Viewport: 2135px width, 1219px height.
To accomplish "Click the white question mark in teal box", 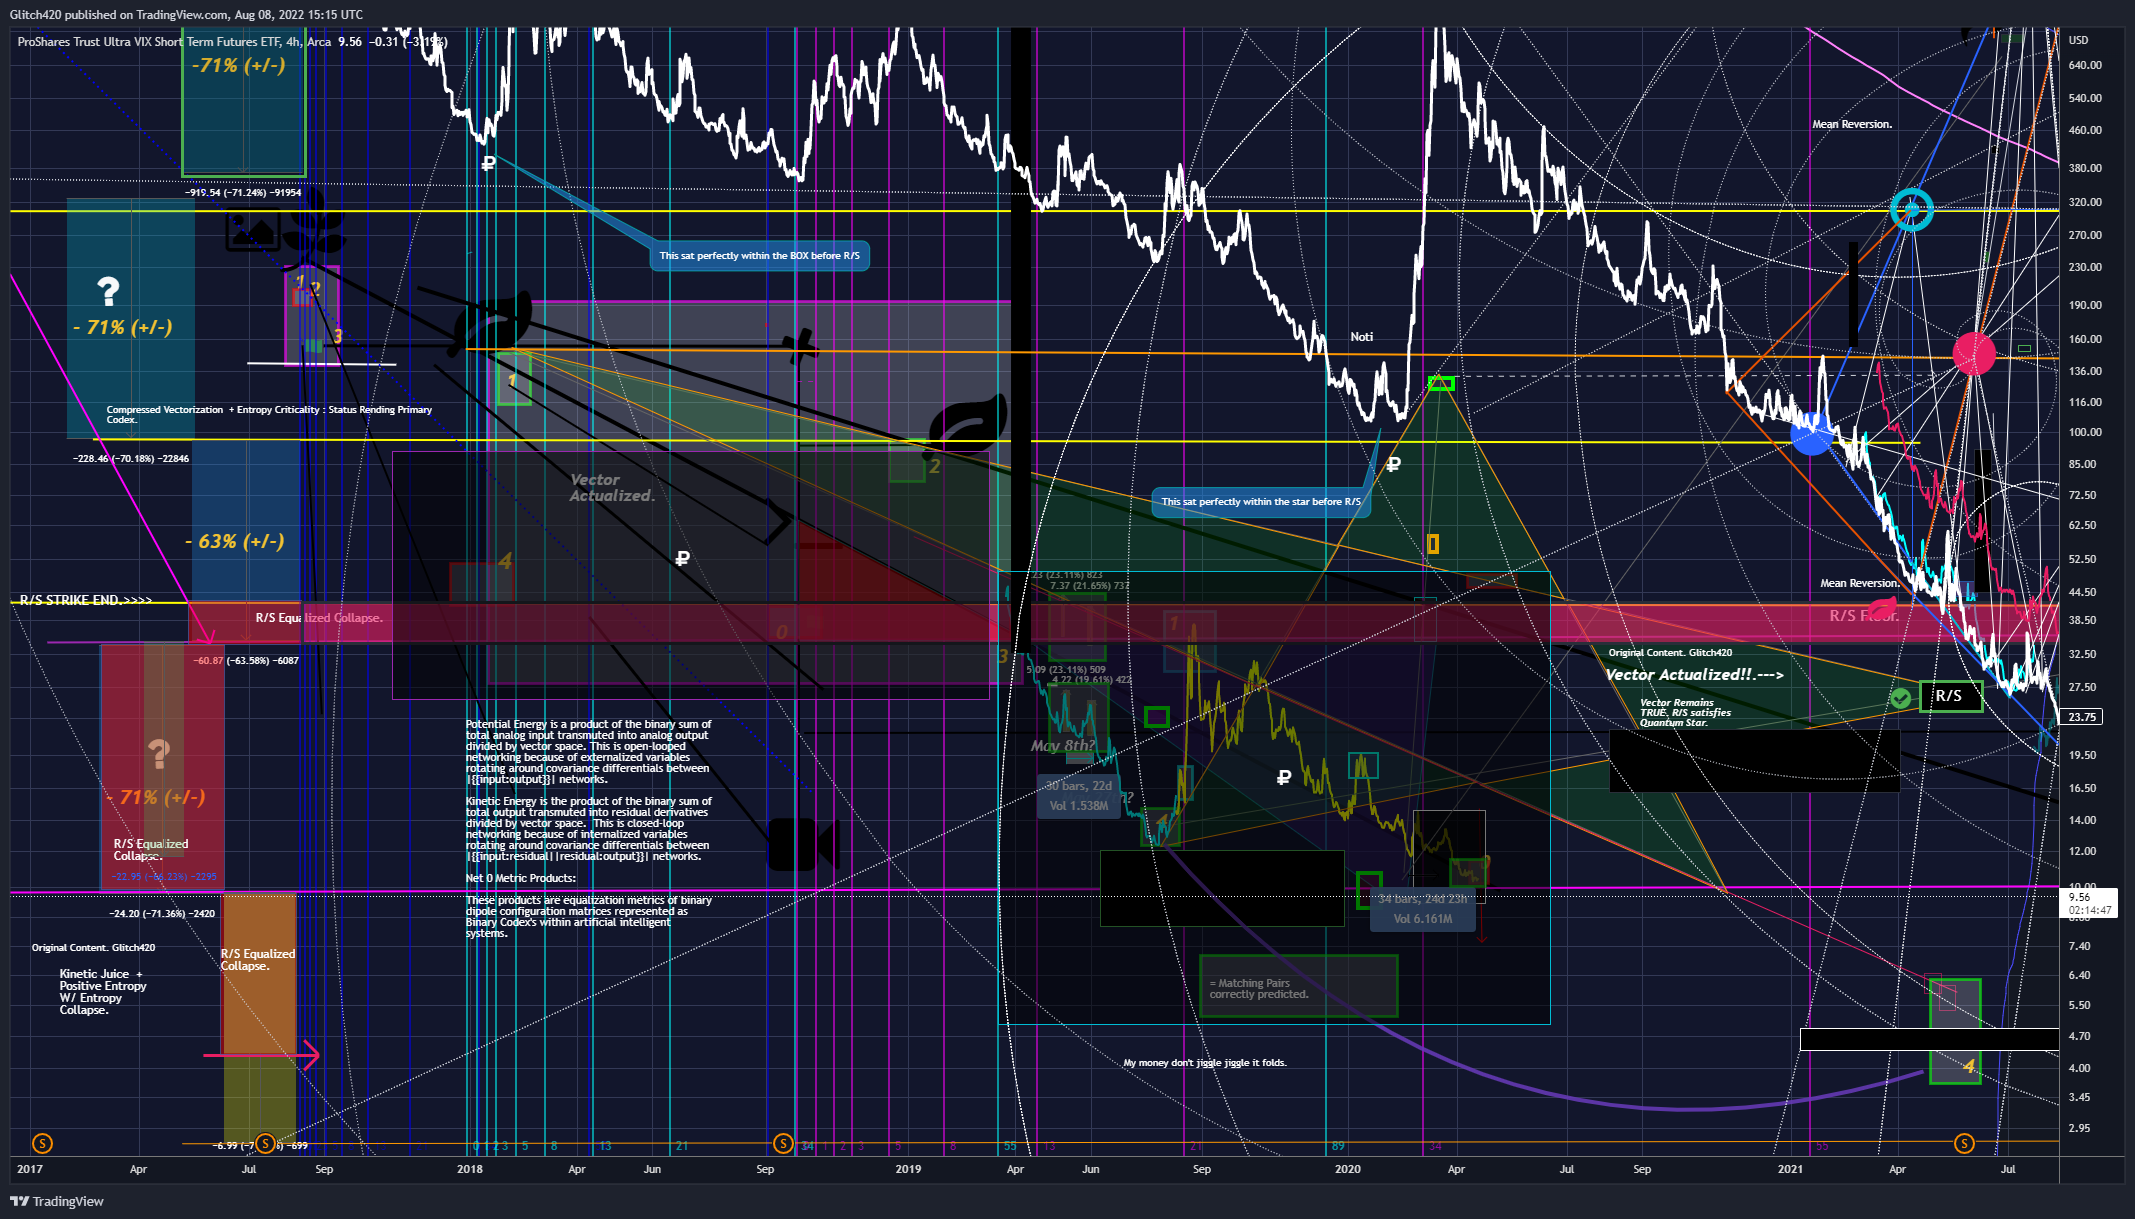I will pyautogui.click(x=108, y=291).
